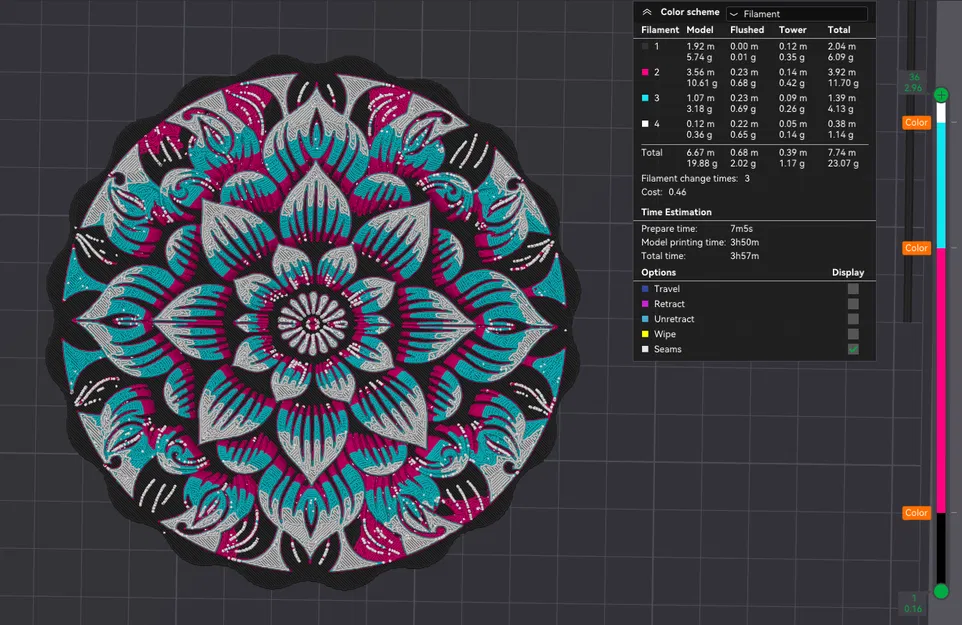
Task: Click the cyan Unretract legend icon
Action: [x=643, y=318]
